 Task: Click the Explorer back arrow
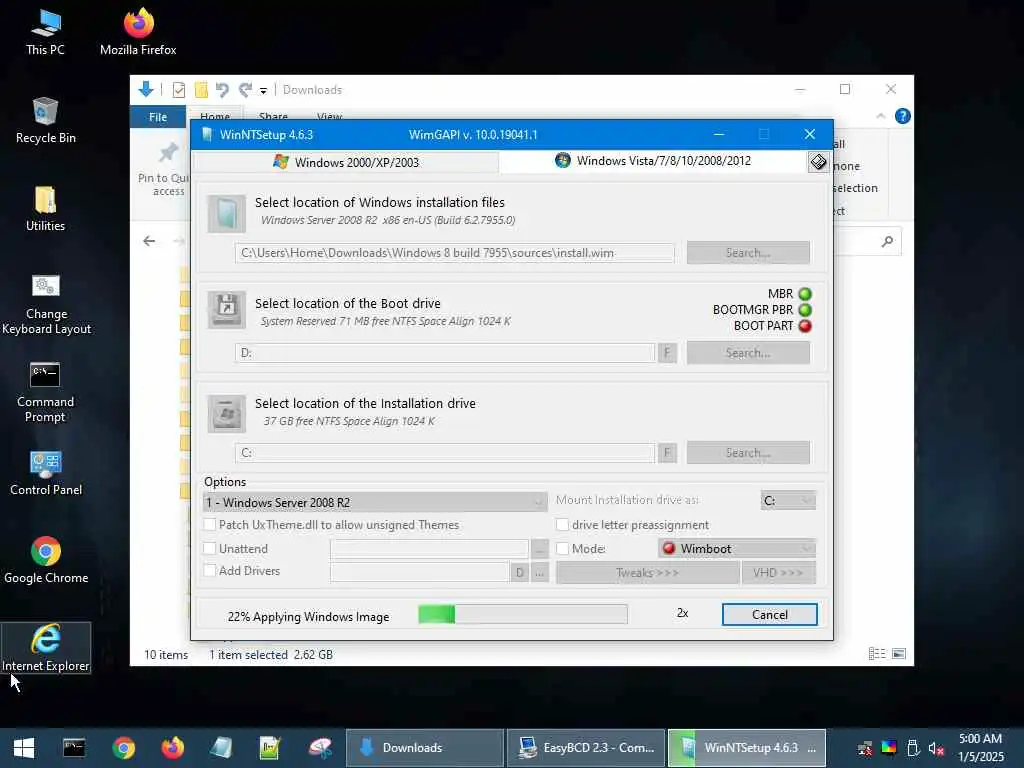pos(149,241)
